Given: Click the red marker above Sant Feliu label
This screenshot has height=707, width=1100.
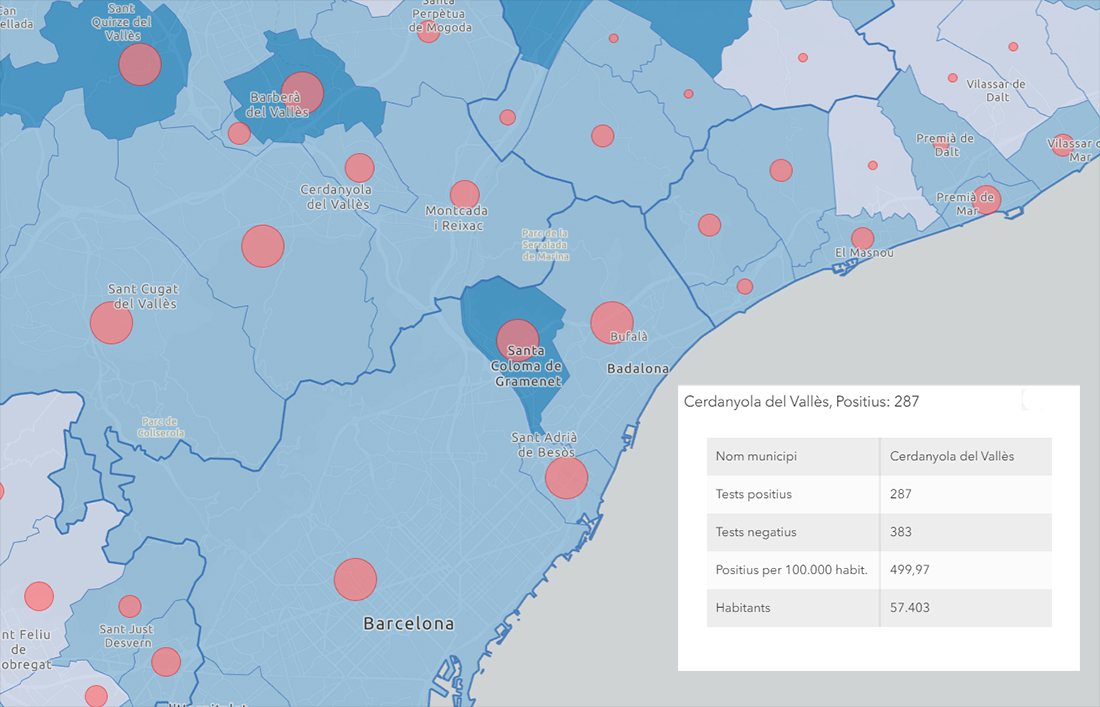Looking at the screenshot, I should (39, 596).
